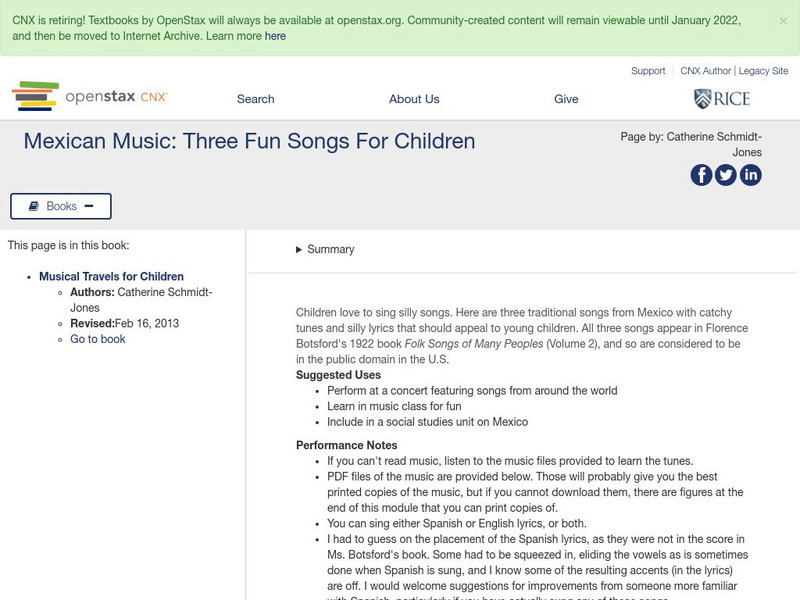
Task: Share page on LinkedIn icon
Action: [750, 175]
